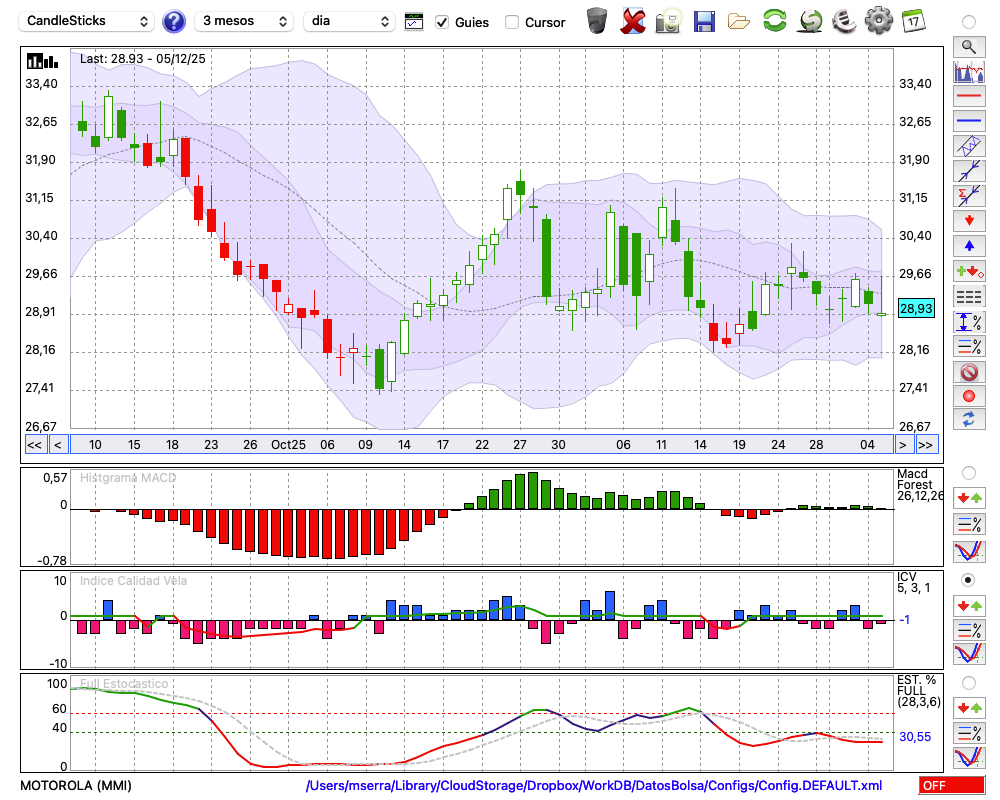This screenshot has height=800, width=1000.
Task: Click the calendar icon showing 17
Action: [912, 20]
